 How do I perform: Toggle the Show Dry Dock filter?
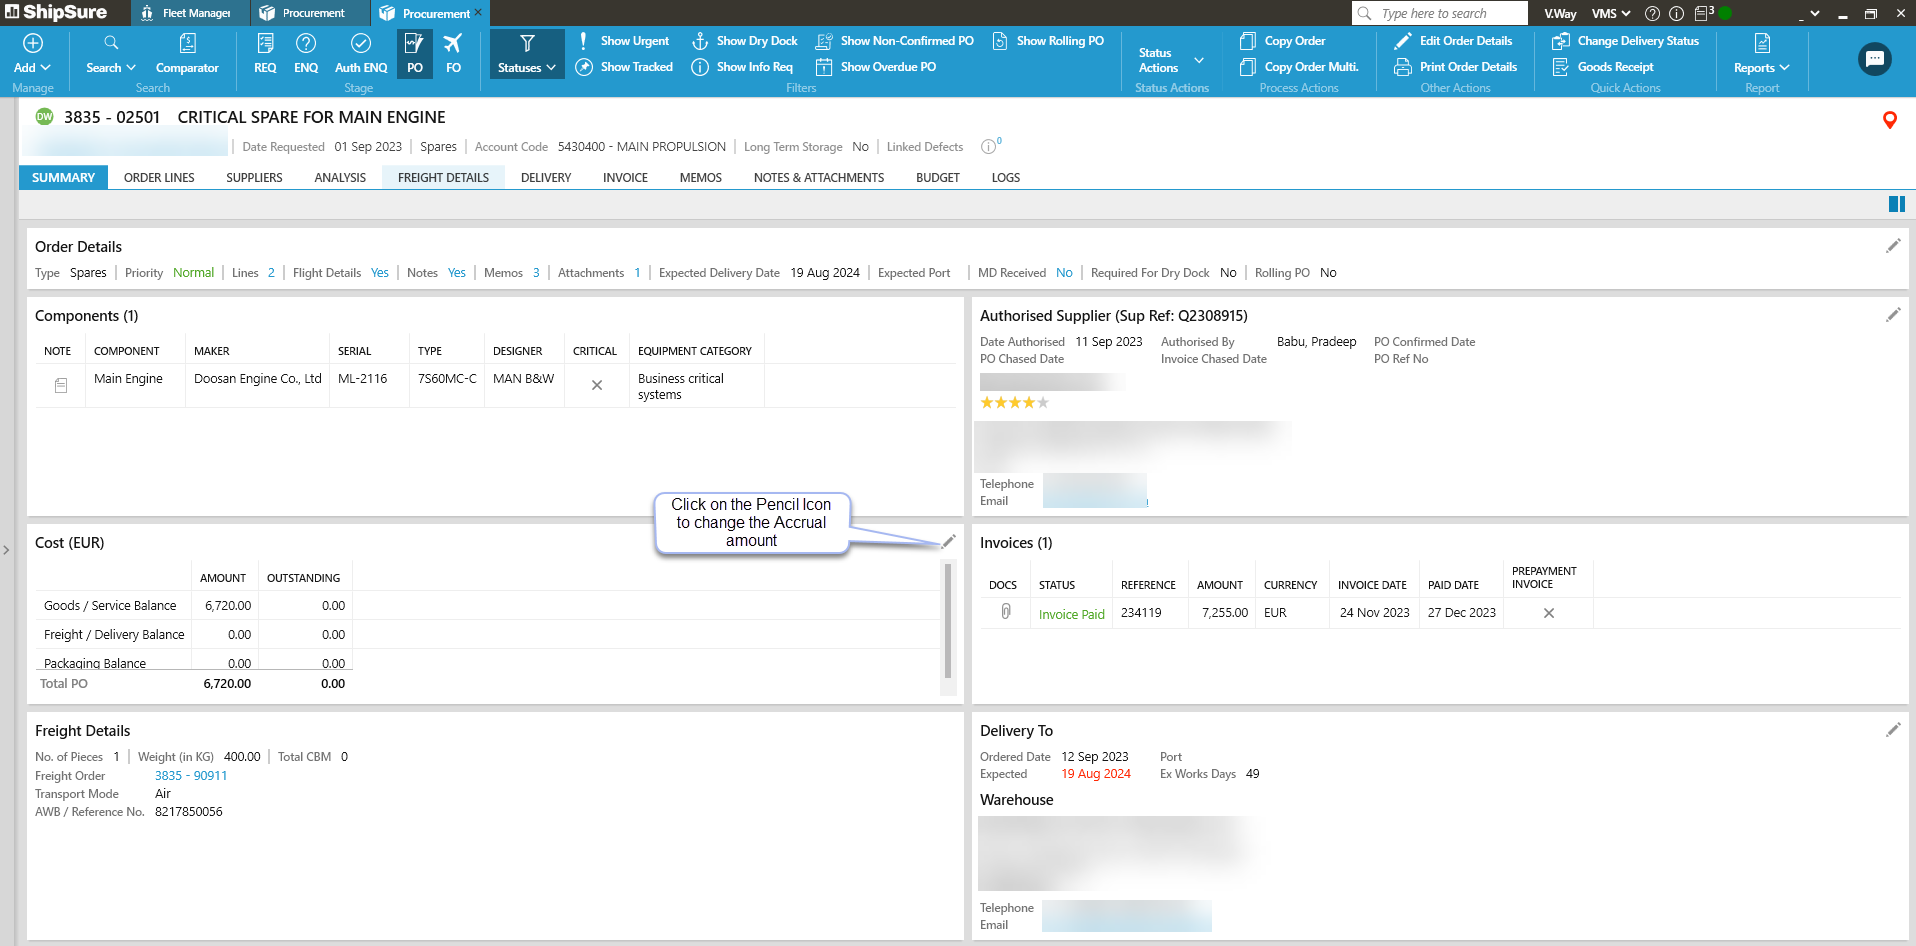(x=745, y=41)
